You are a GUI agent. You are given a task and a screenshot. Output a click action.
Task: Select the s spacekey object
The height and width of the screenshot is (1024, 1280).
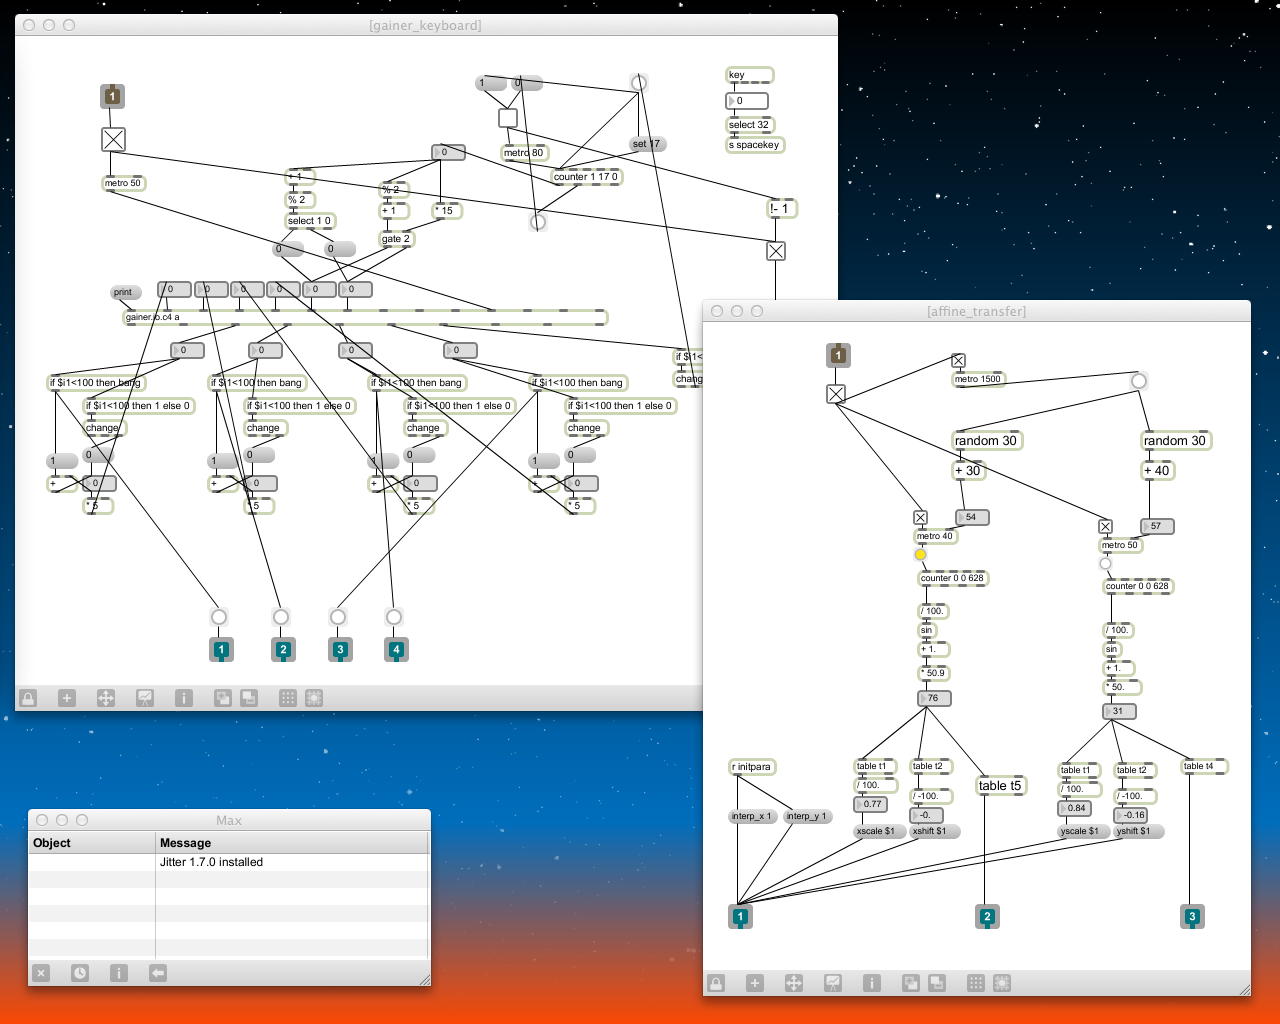tap(755, 145)
